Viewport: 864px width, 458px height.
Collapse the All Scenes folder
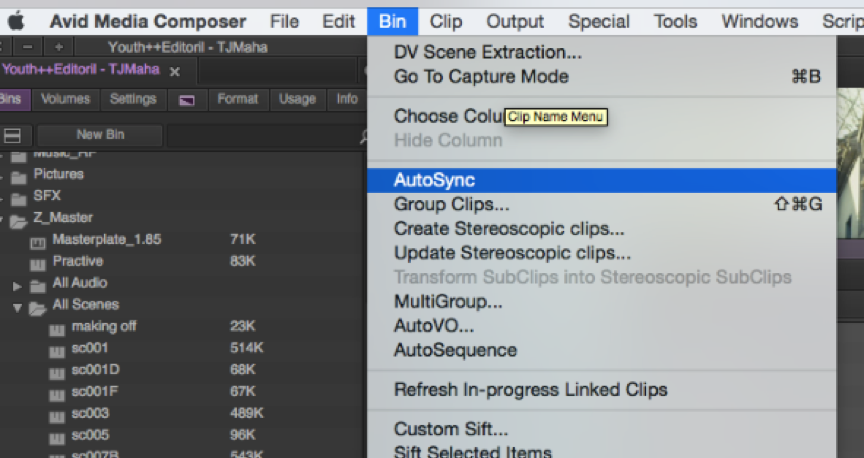[17, 307]
